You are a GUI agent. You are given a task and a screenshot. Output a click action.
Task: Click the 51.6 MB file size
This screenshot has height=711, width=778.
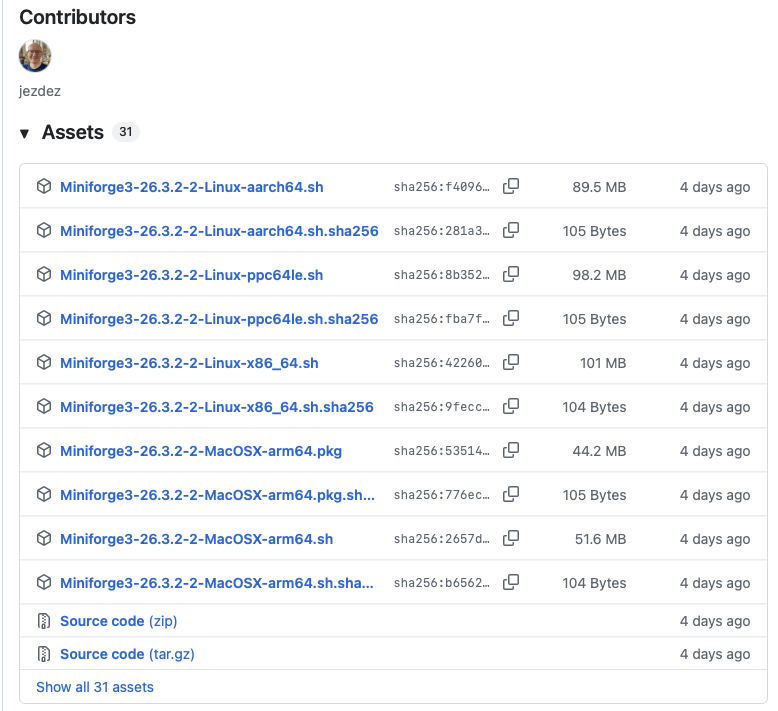600,539
